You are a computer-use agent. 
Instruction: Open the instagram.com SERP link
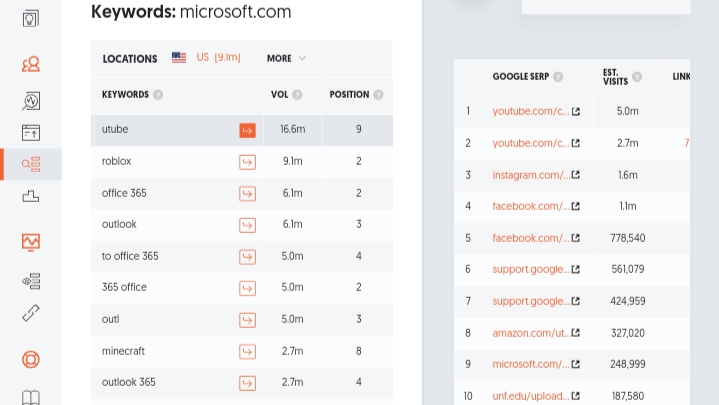pos(531,175)
